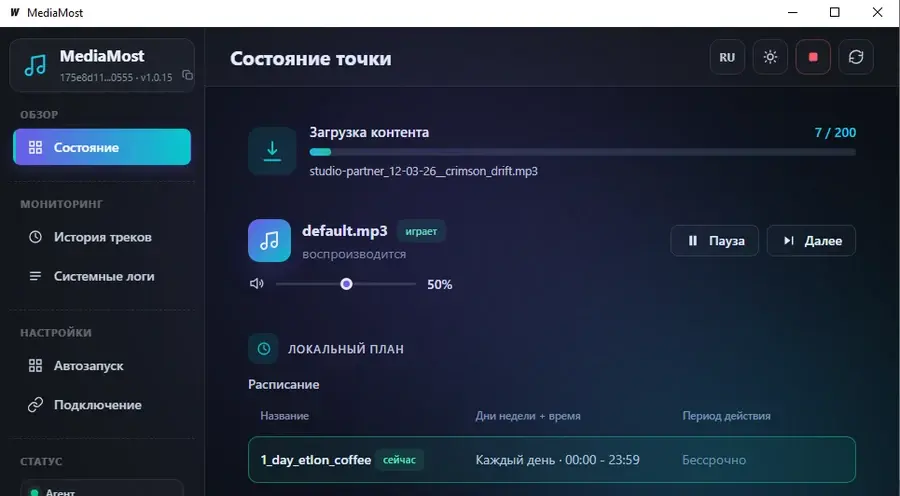900x496 pixels.
Task: Click the file name studio-partner_12-03-26__crimson_drift.mp3
Action: [424, 171]
